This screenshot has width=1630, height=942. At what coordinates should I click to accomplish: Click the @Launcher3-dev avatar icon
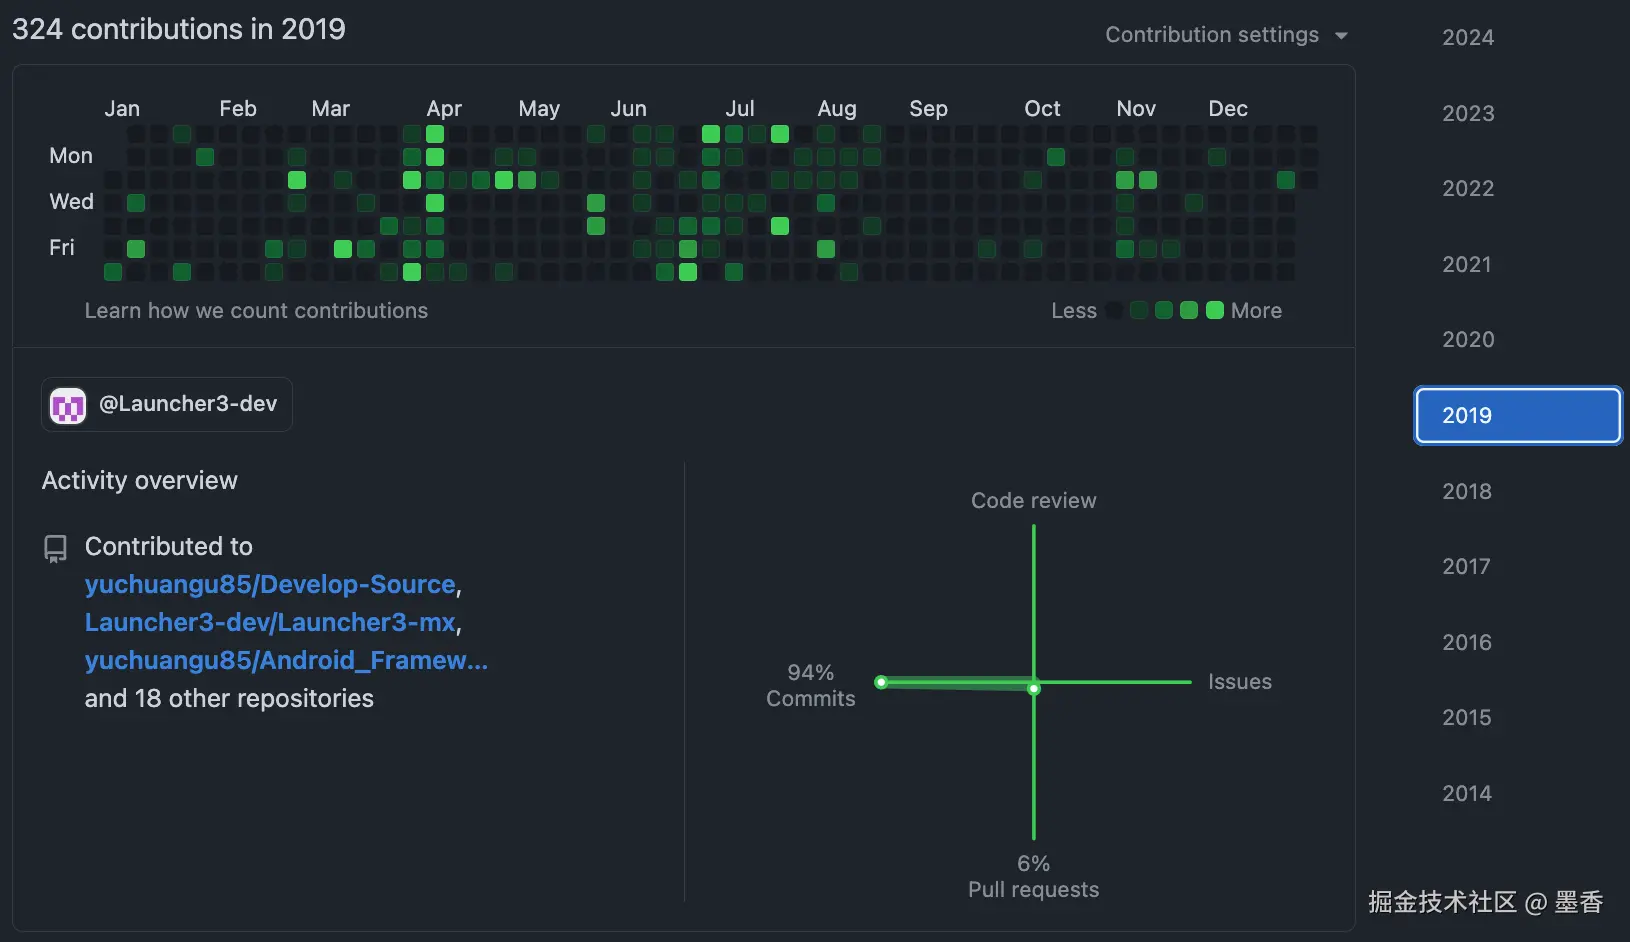[x=67, y=404]
